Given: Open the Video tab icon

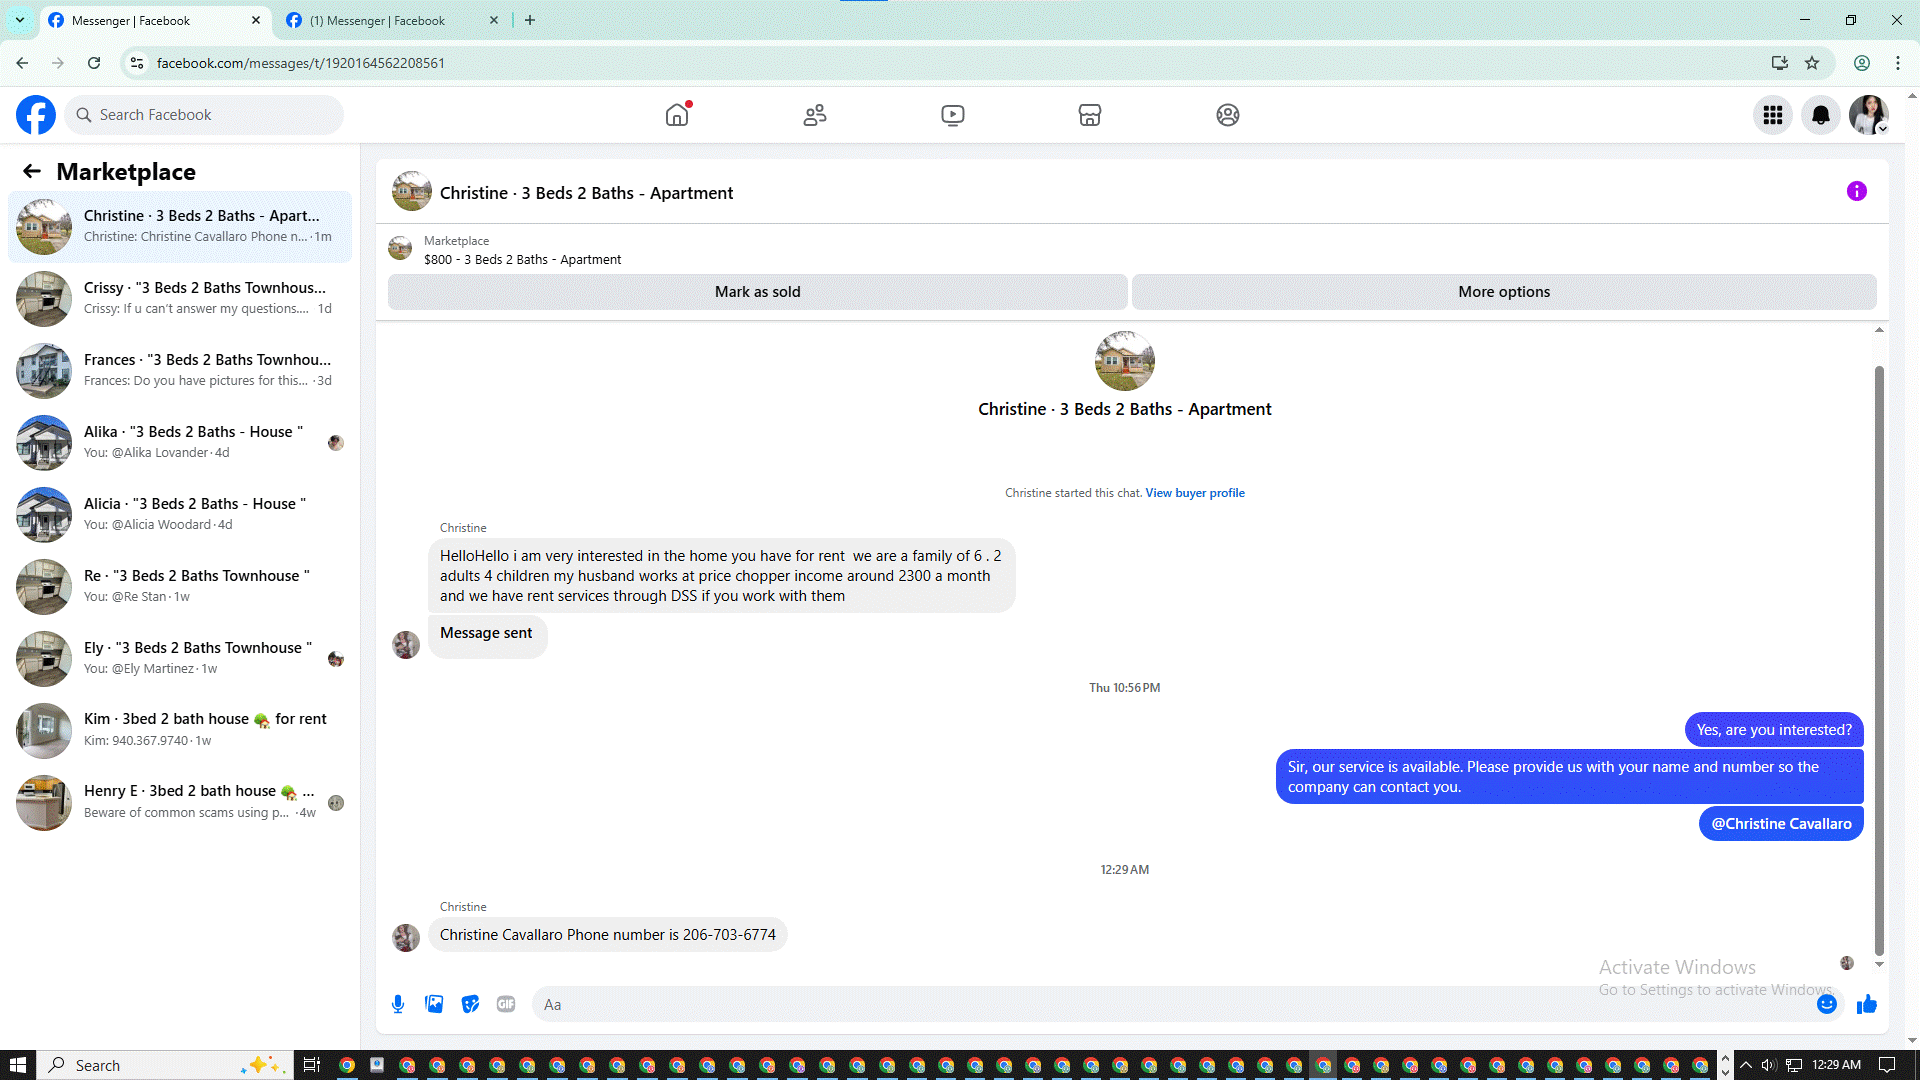Looking at the screenshot, I should pos(953,115).
